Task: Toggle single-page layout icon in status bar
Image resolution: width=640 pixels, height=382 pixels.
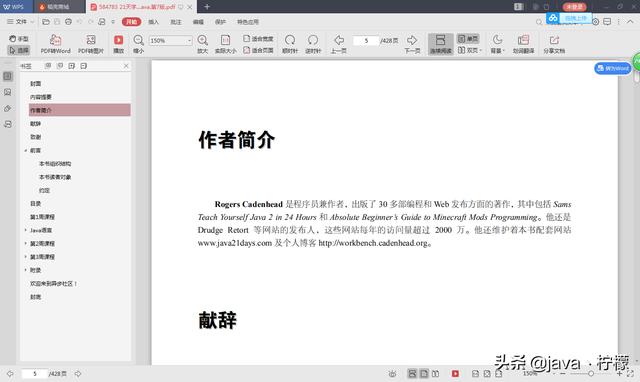Action: coord(424,373)
